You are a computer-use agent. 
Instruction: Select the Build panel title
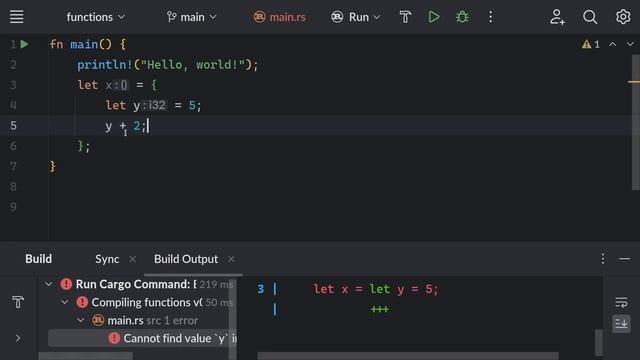pyautogui.click(x=38, y=259)
